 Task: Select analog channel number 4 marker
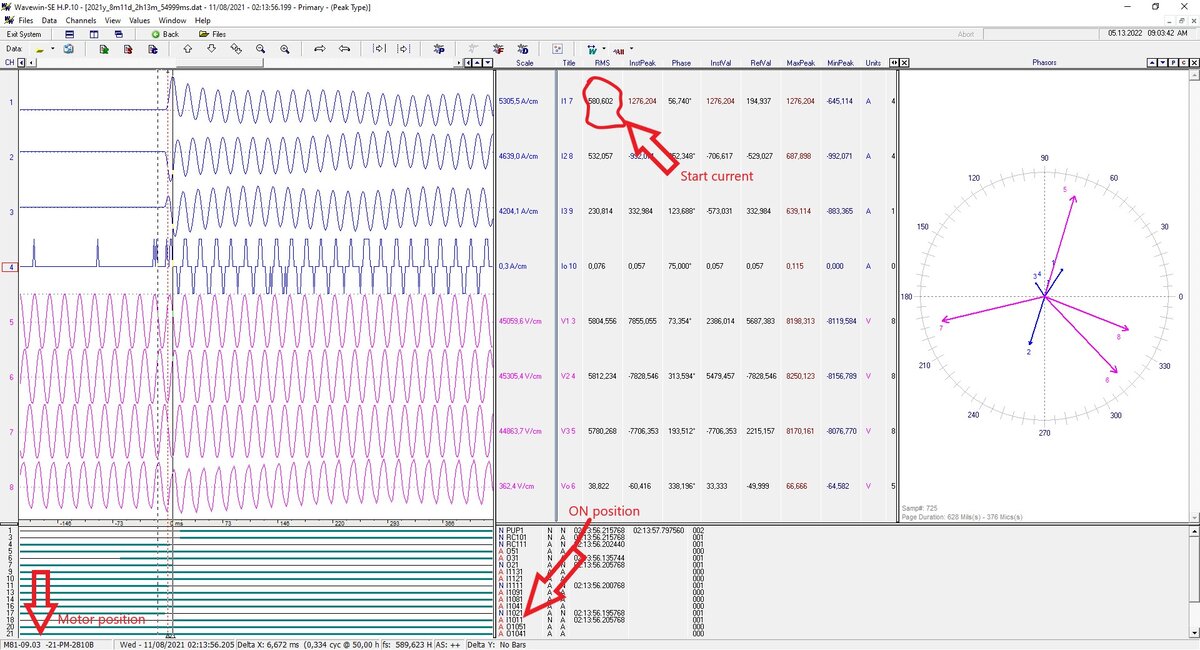point(11,267)
